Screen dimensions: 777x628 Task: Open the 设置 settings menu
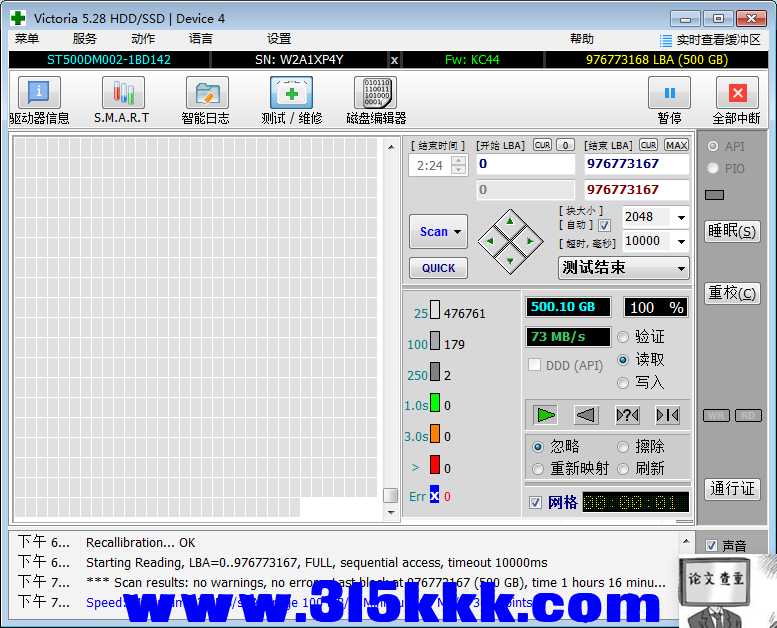[x=279, y=39]
